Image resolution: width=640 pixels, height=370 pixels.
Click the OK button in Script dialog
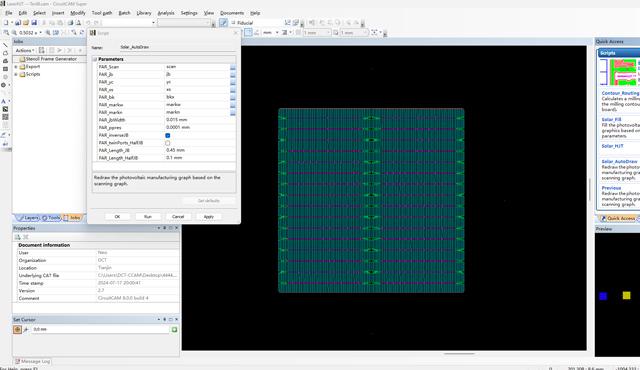[117, 217]
